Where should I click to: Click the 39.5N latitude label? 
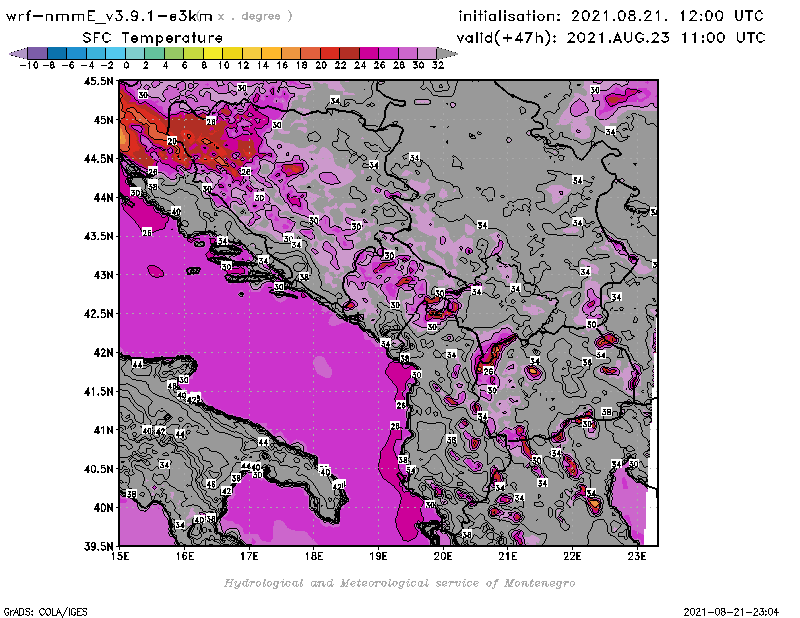[x=99, y=547]
